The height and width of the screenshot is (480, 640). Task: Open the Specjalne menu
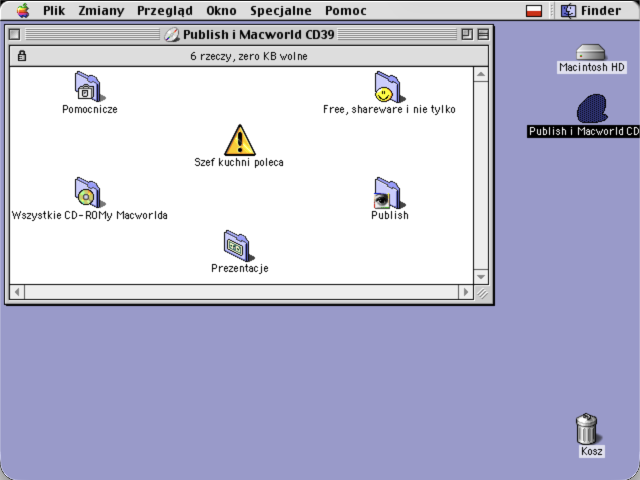coord(281,11)
